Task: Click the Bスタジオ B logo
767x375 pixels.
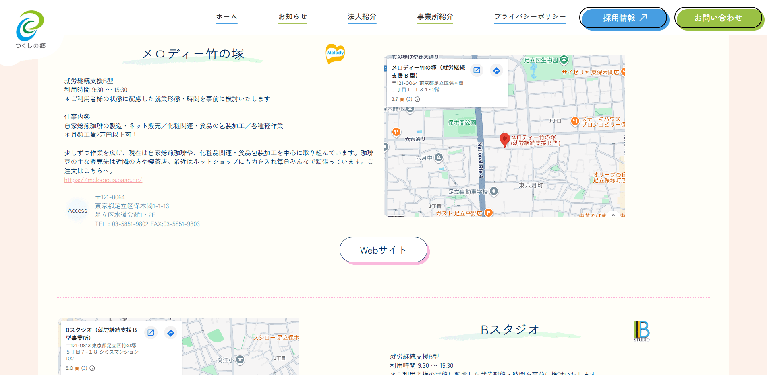Action: (x=642, y=331)
